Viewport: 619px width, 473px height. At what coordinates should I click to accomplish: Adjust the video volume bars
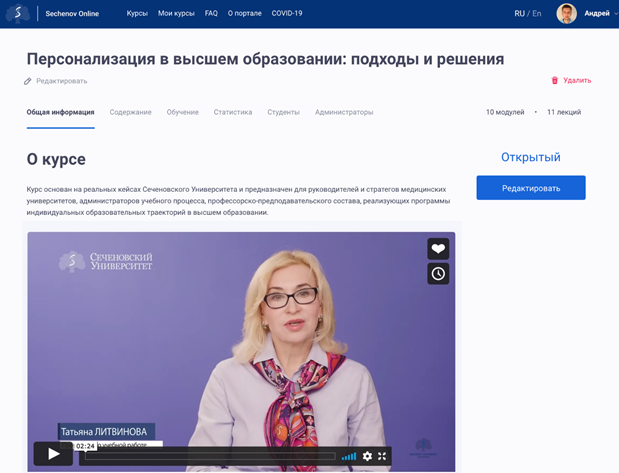[349, 456]
